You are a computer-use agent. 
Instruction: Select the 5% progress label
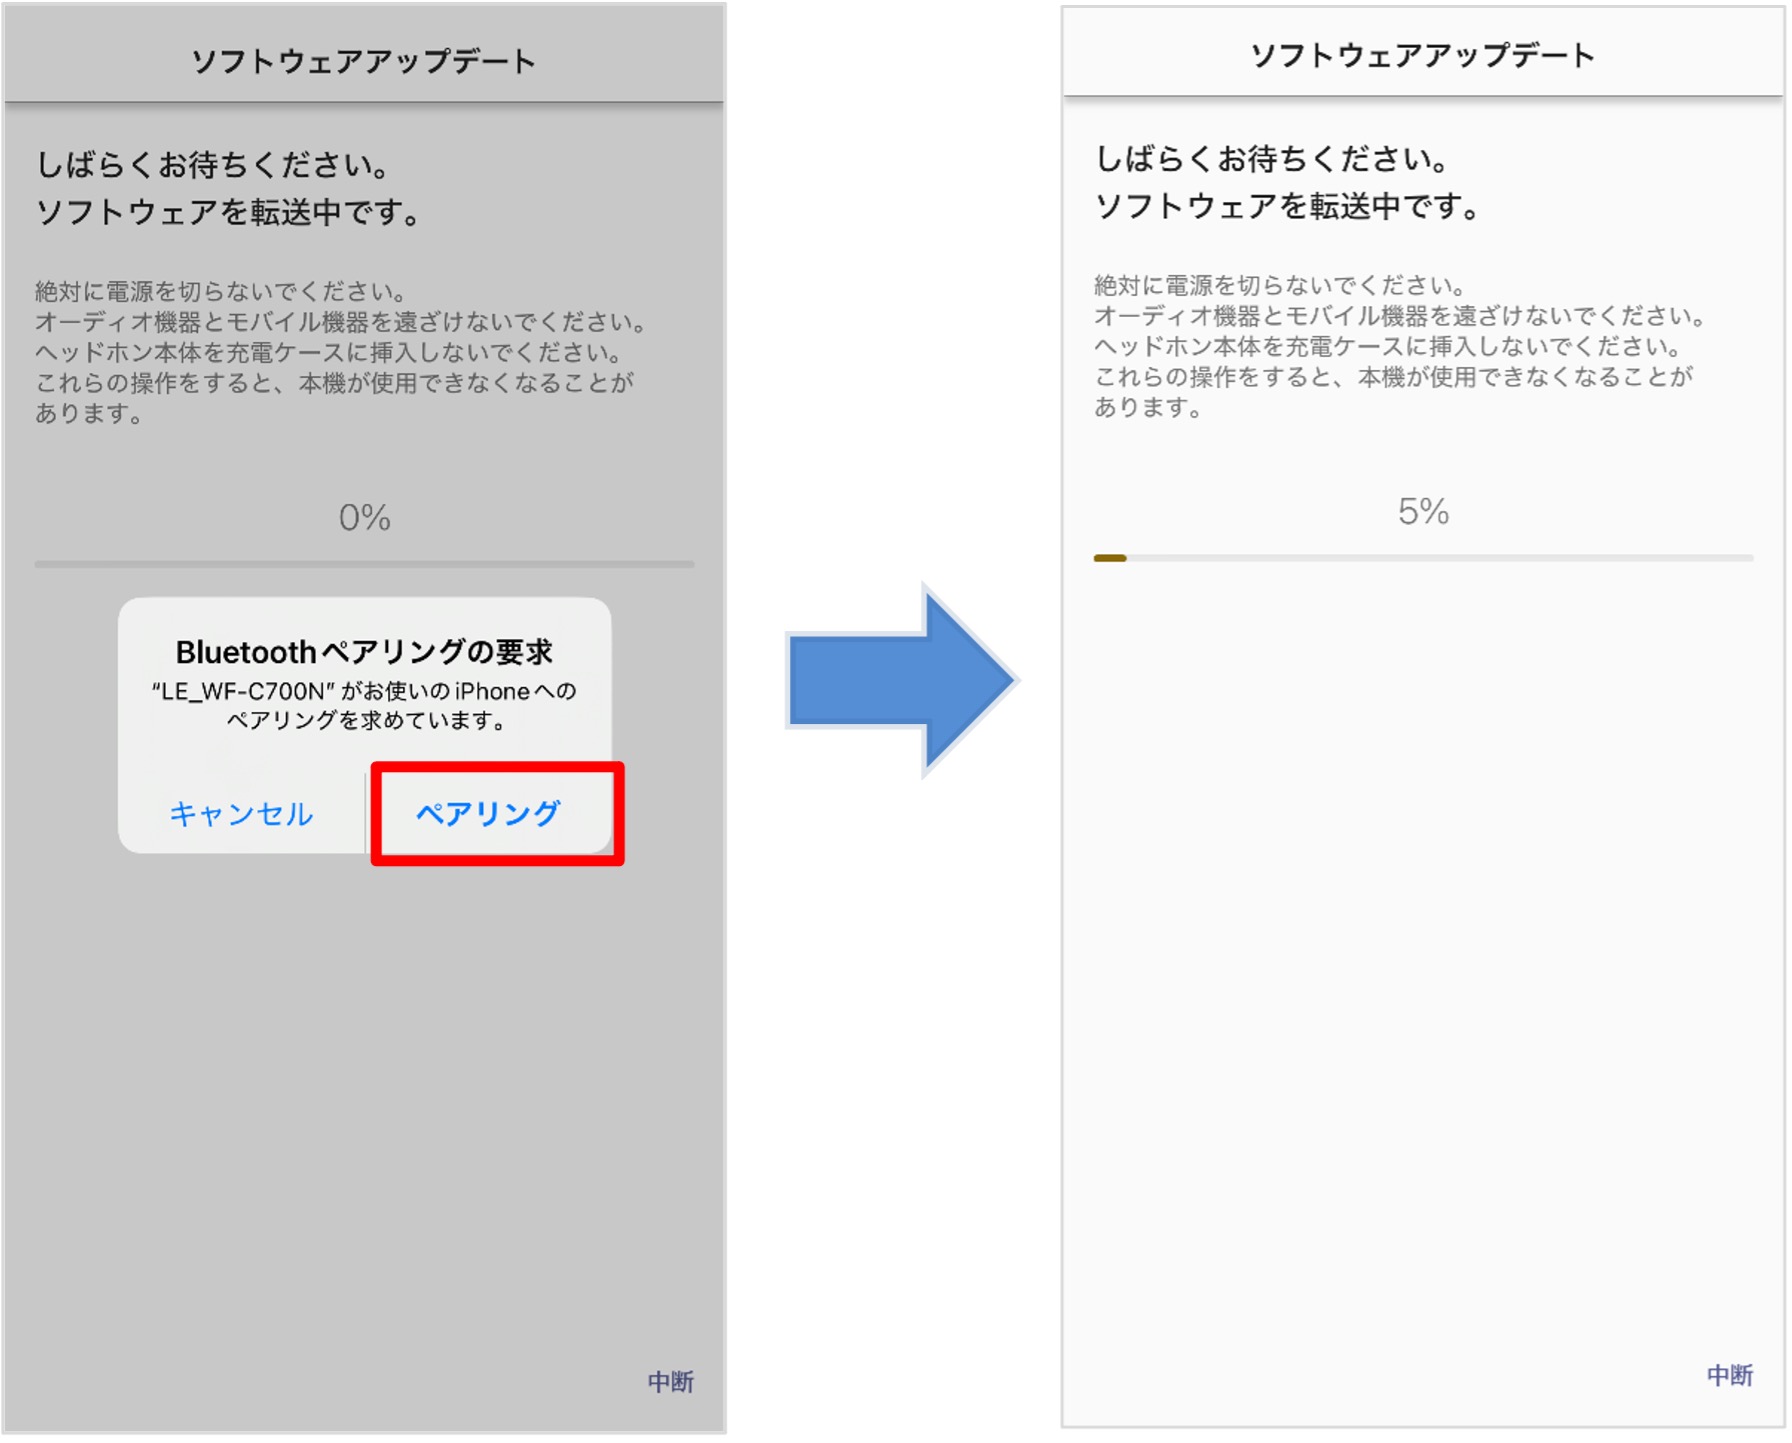[1422, 512]
